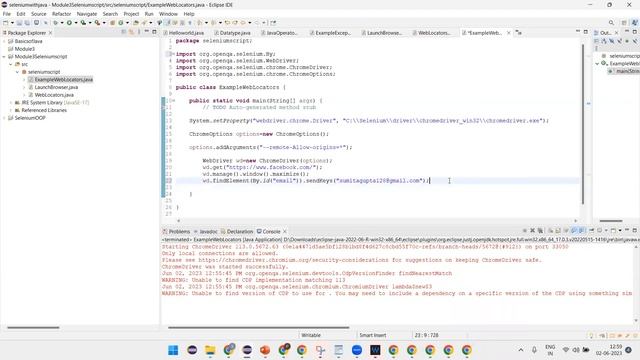
Task: Click the New Java Class icon
Action: click(x=120, y=23)
